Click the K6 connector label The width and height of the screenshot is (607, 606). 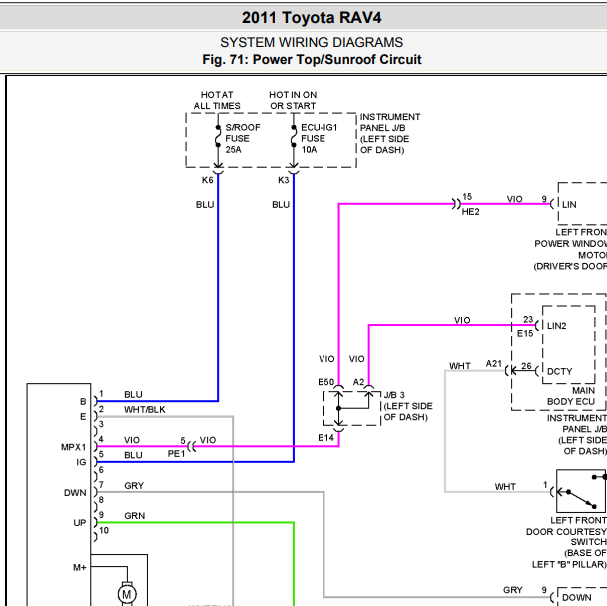[x=207, y=180]
